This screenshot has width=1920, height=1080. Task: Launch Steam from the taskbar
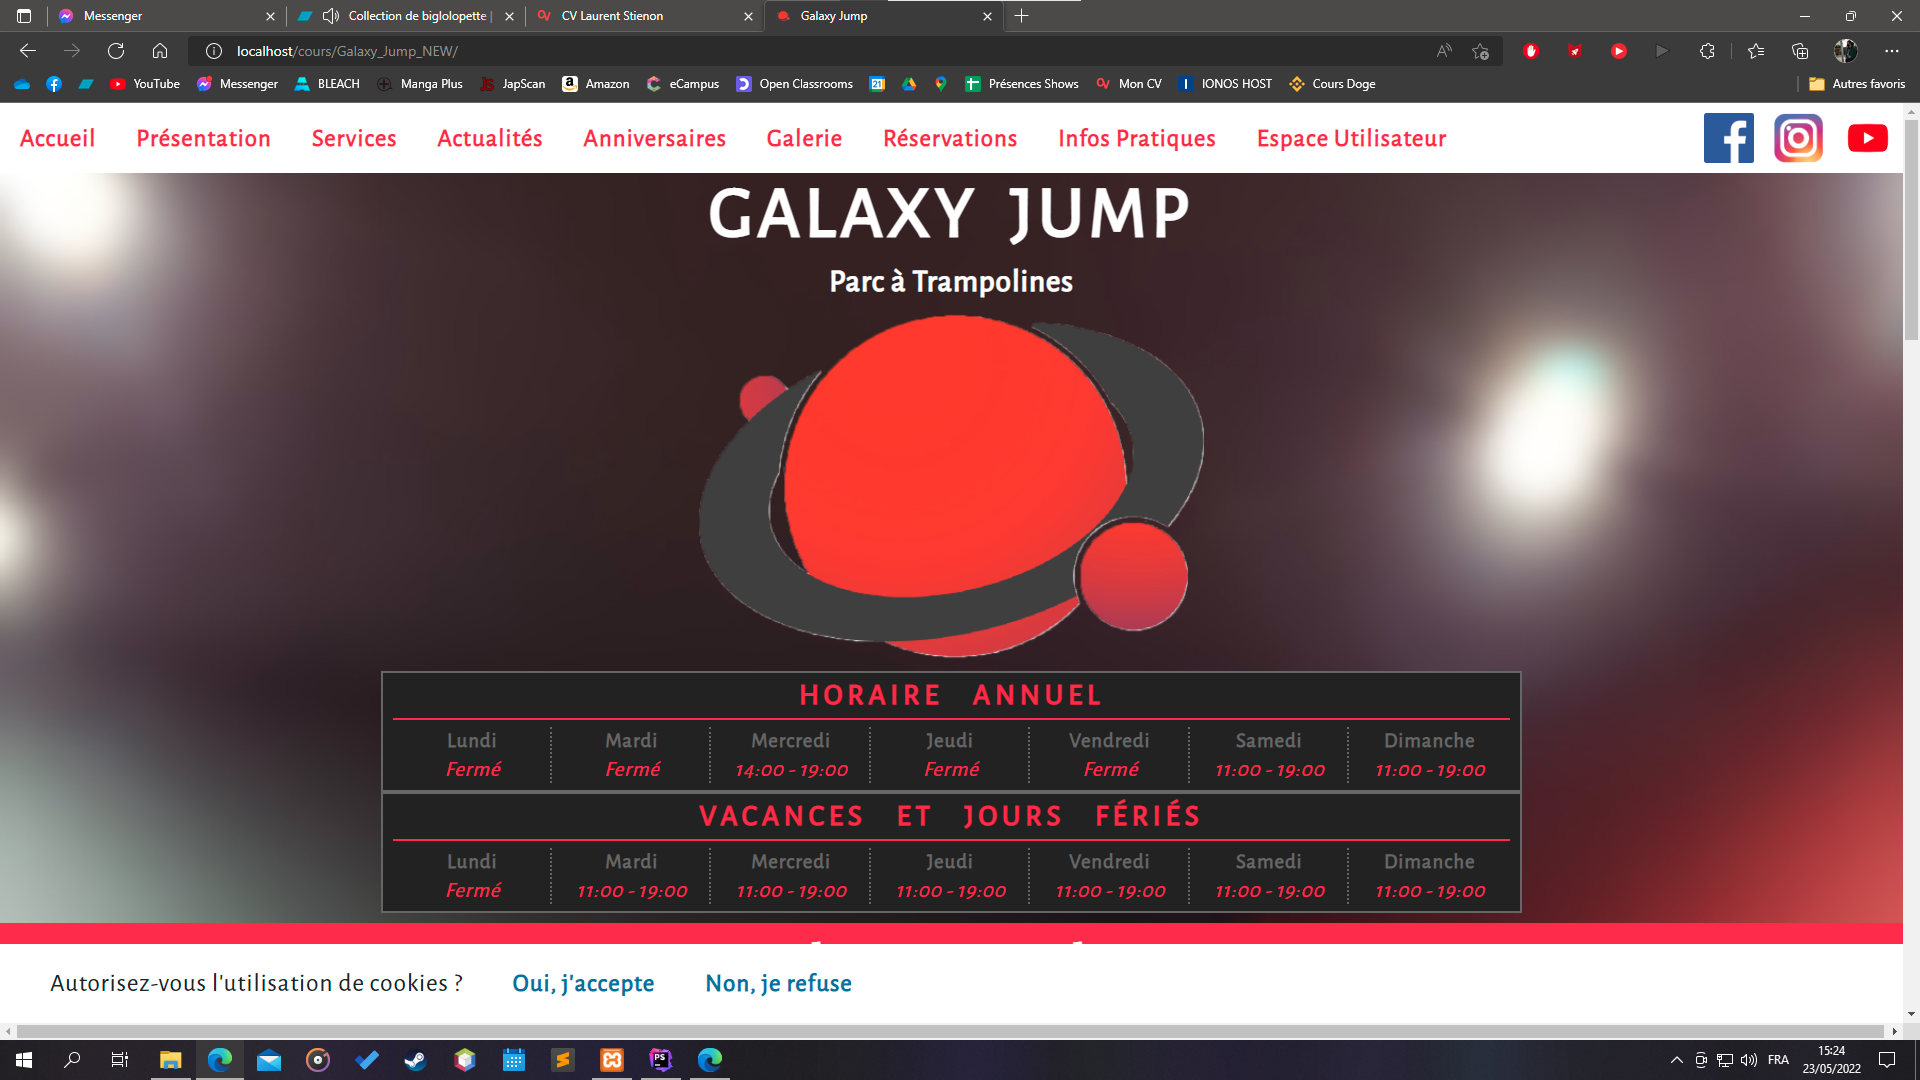[x=415, y=1060]
